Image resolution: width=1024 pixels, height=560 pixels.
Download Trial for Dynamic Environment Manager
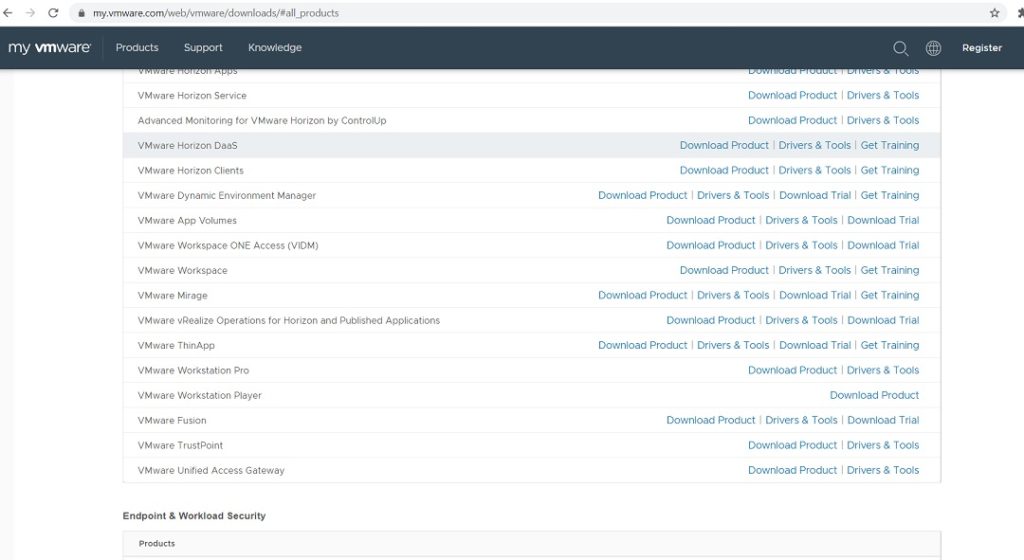point(815,195)
